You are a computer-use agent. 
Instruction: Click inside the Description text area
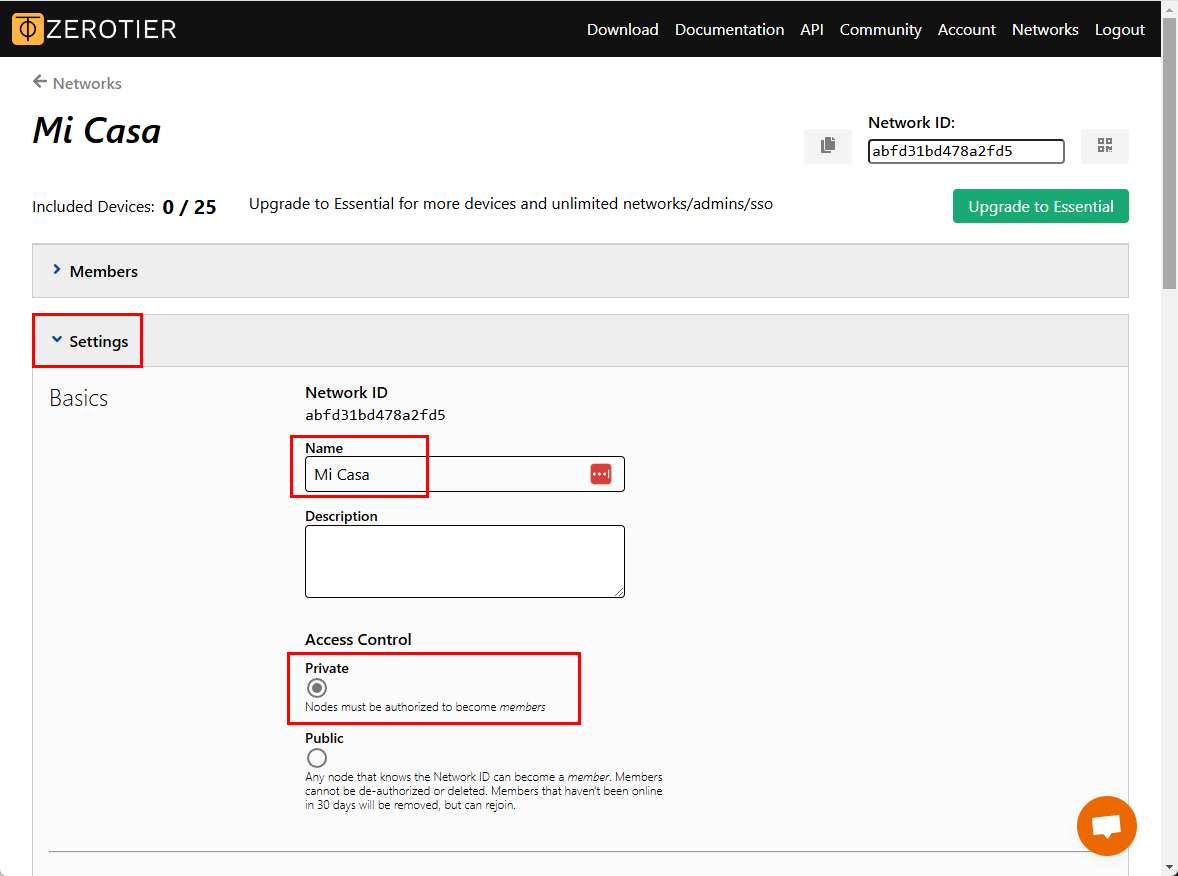coord(464,561)
